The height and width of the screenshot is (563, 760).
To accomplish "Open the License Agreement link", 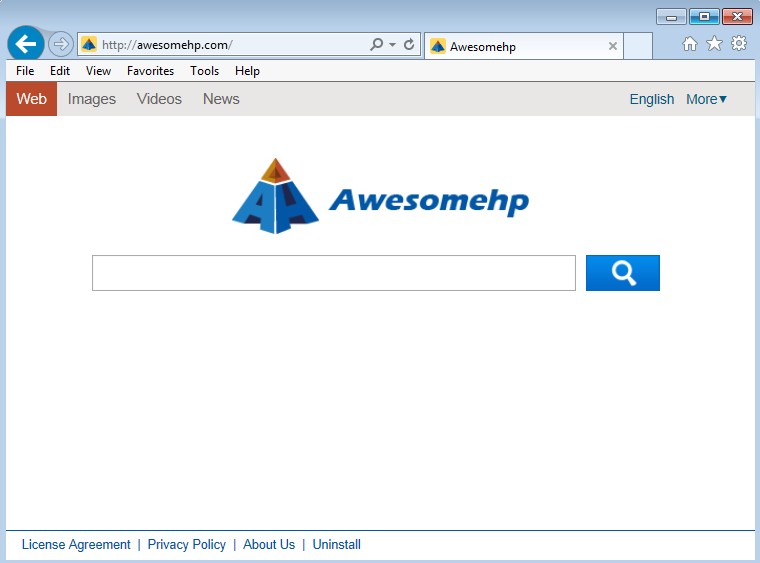I will 76,545.
